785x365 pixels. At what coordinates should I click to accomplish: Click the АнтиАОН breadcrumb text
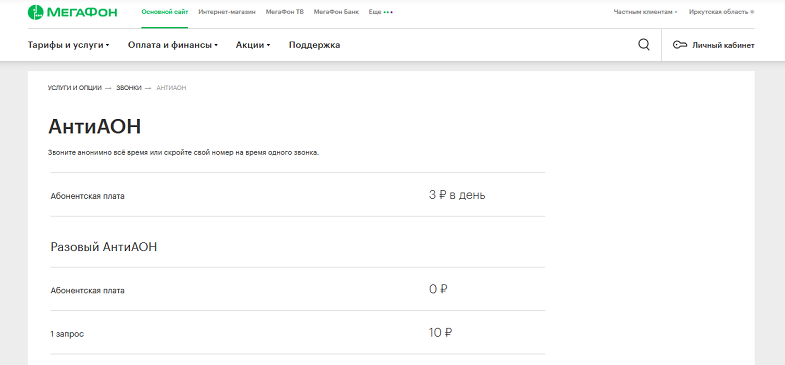(x=171, y=88)
